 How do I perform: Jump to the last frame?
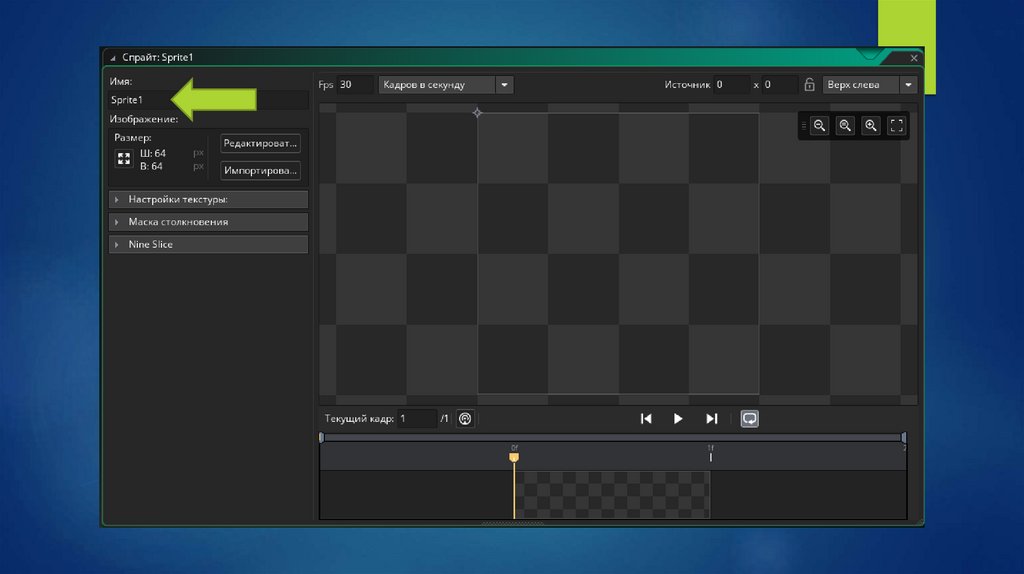click(711, 419)
